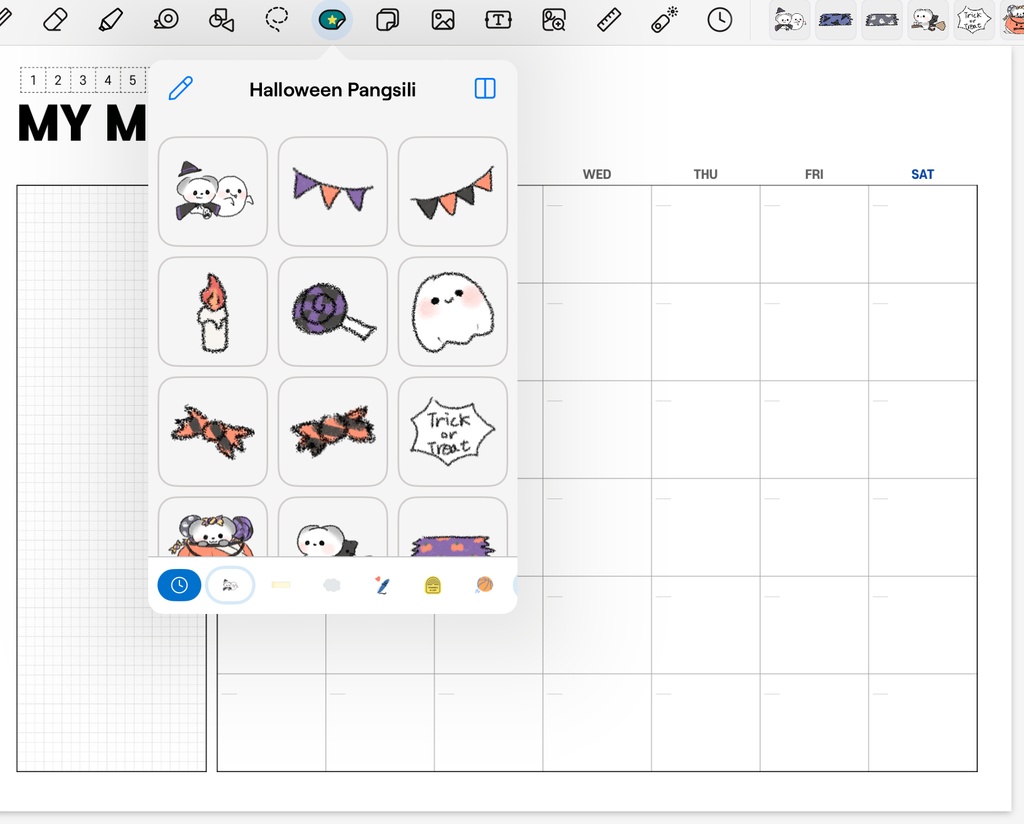Pick the Trick or Treat sticker in toolbar
The image size is (1024, 824).
pos(974,20)
